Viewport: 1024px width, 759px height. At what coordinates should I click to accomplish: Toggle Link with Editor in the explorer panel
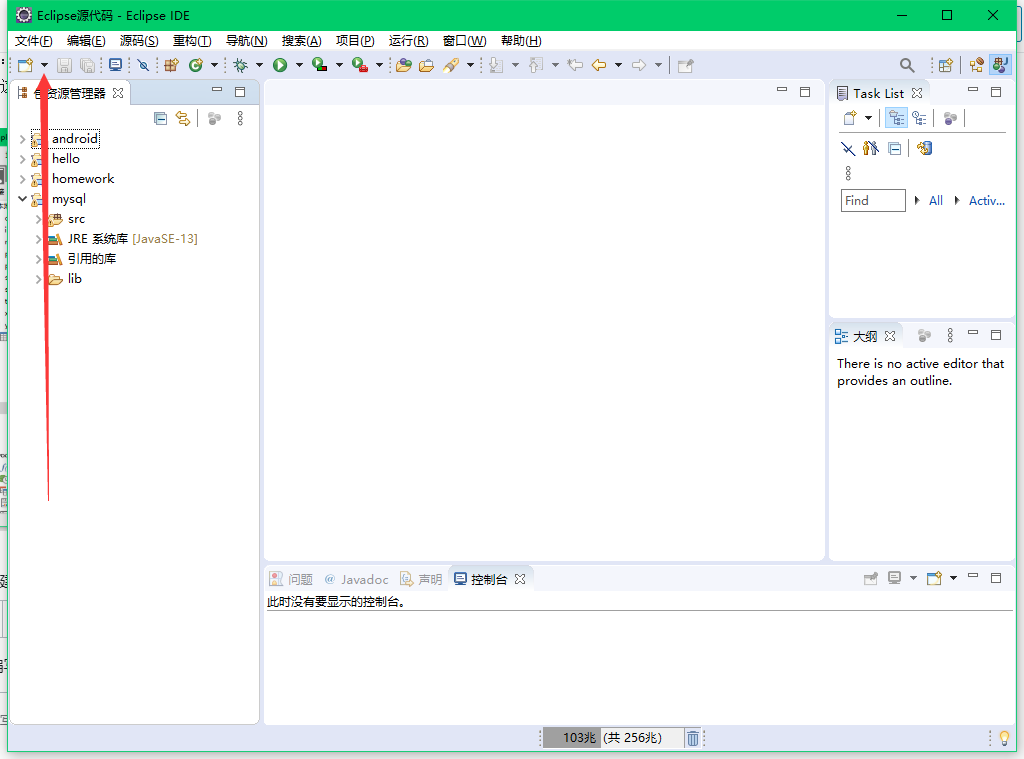(x=182, y=118)
